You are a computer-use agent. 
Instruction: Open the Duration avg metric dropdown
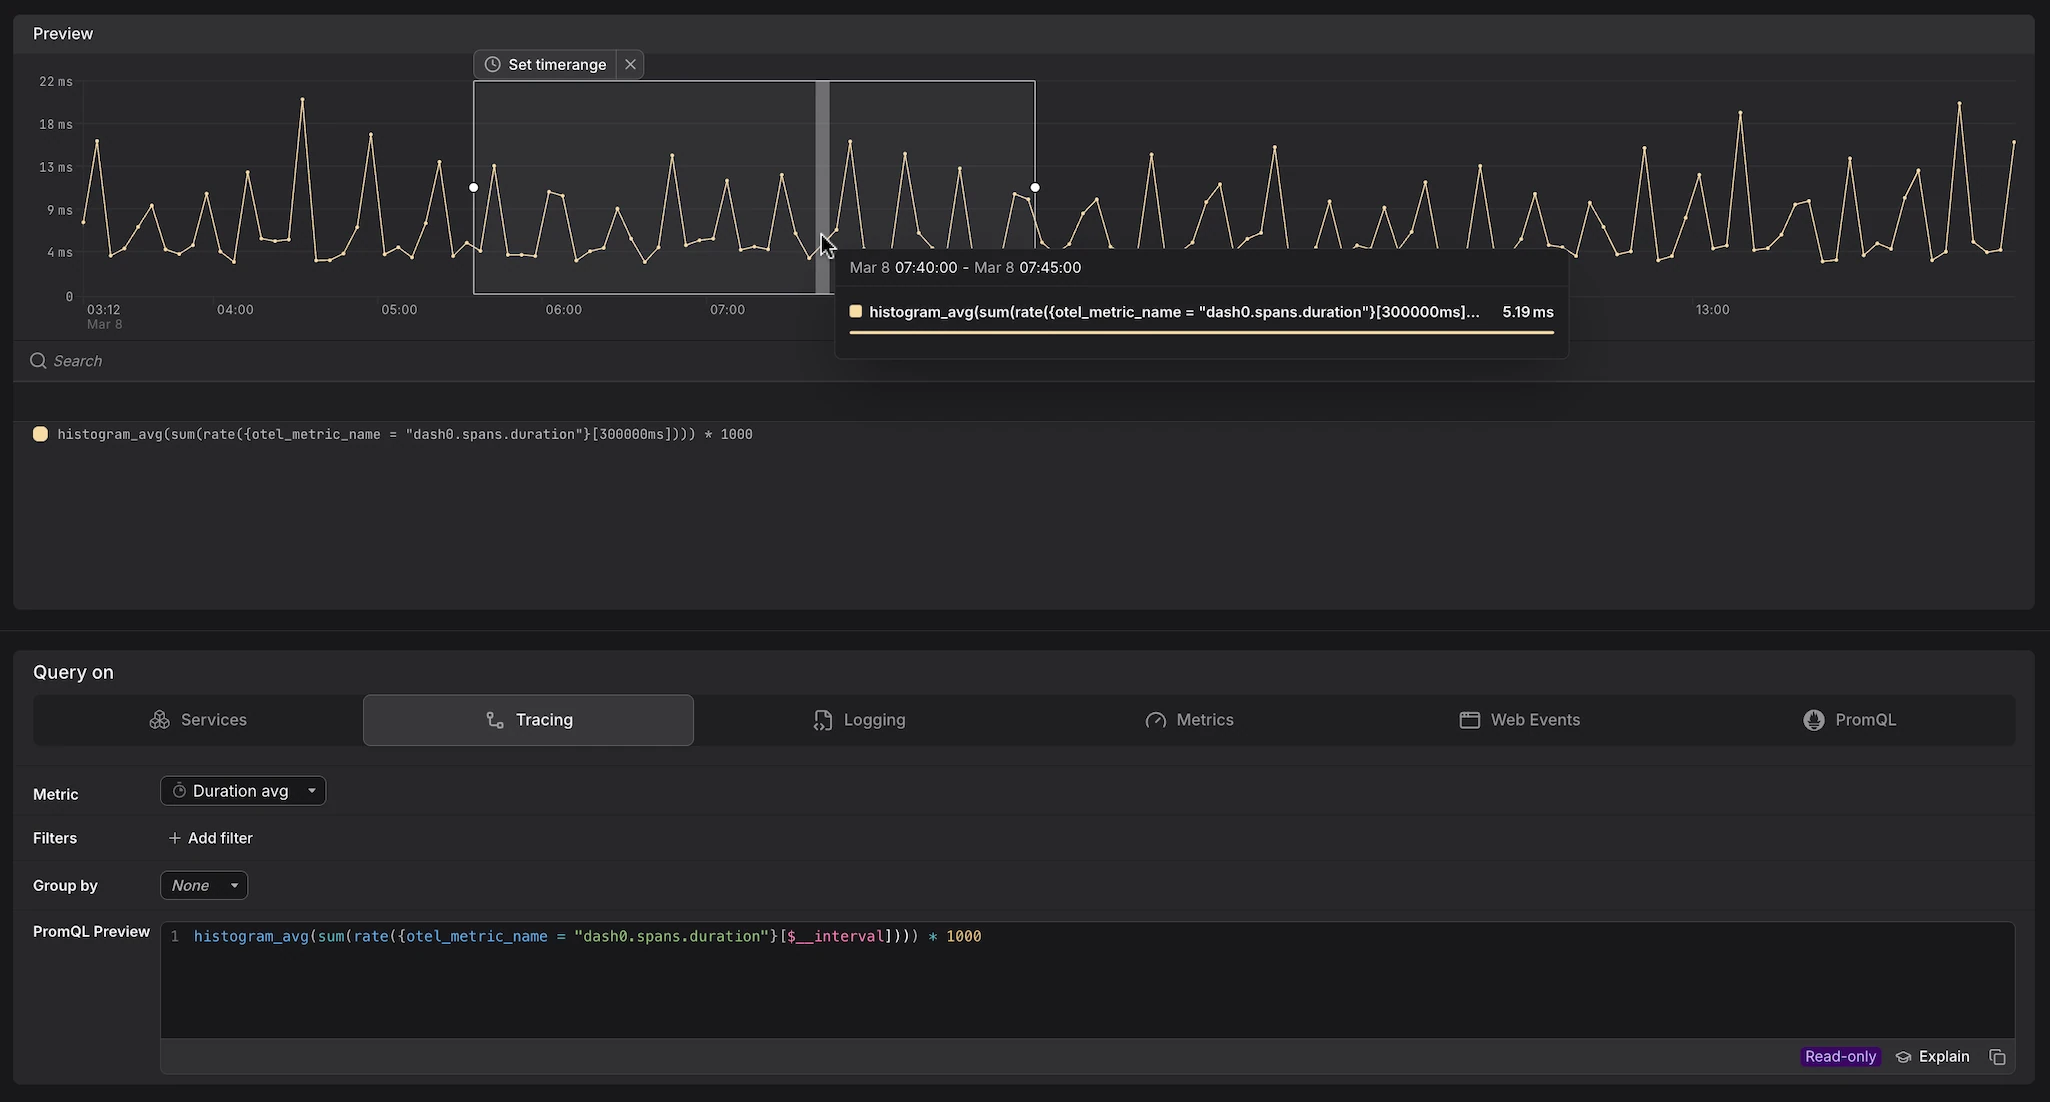click(x=243, y=791)
